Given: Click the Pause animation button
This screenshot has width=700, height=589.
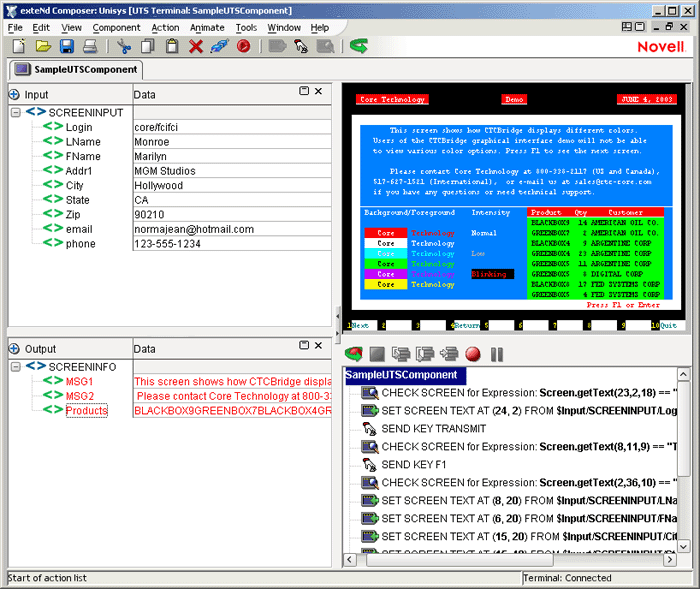Looking at the screenshot, I should [x=497, y=354].
